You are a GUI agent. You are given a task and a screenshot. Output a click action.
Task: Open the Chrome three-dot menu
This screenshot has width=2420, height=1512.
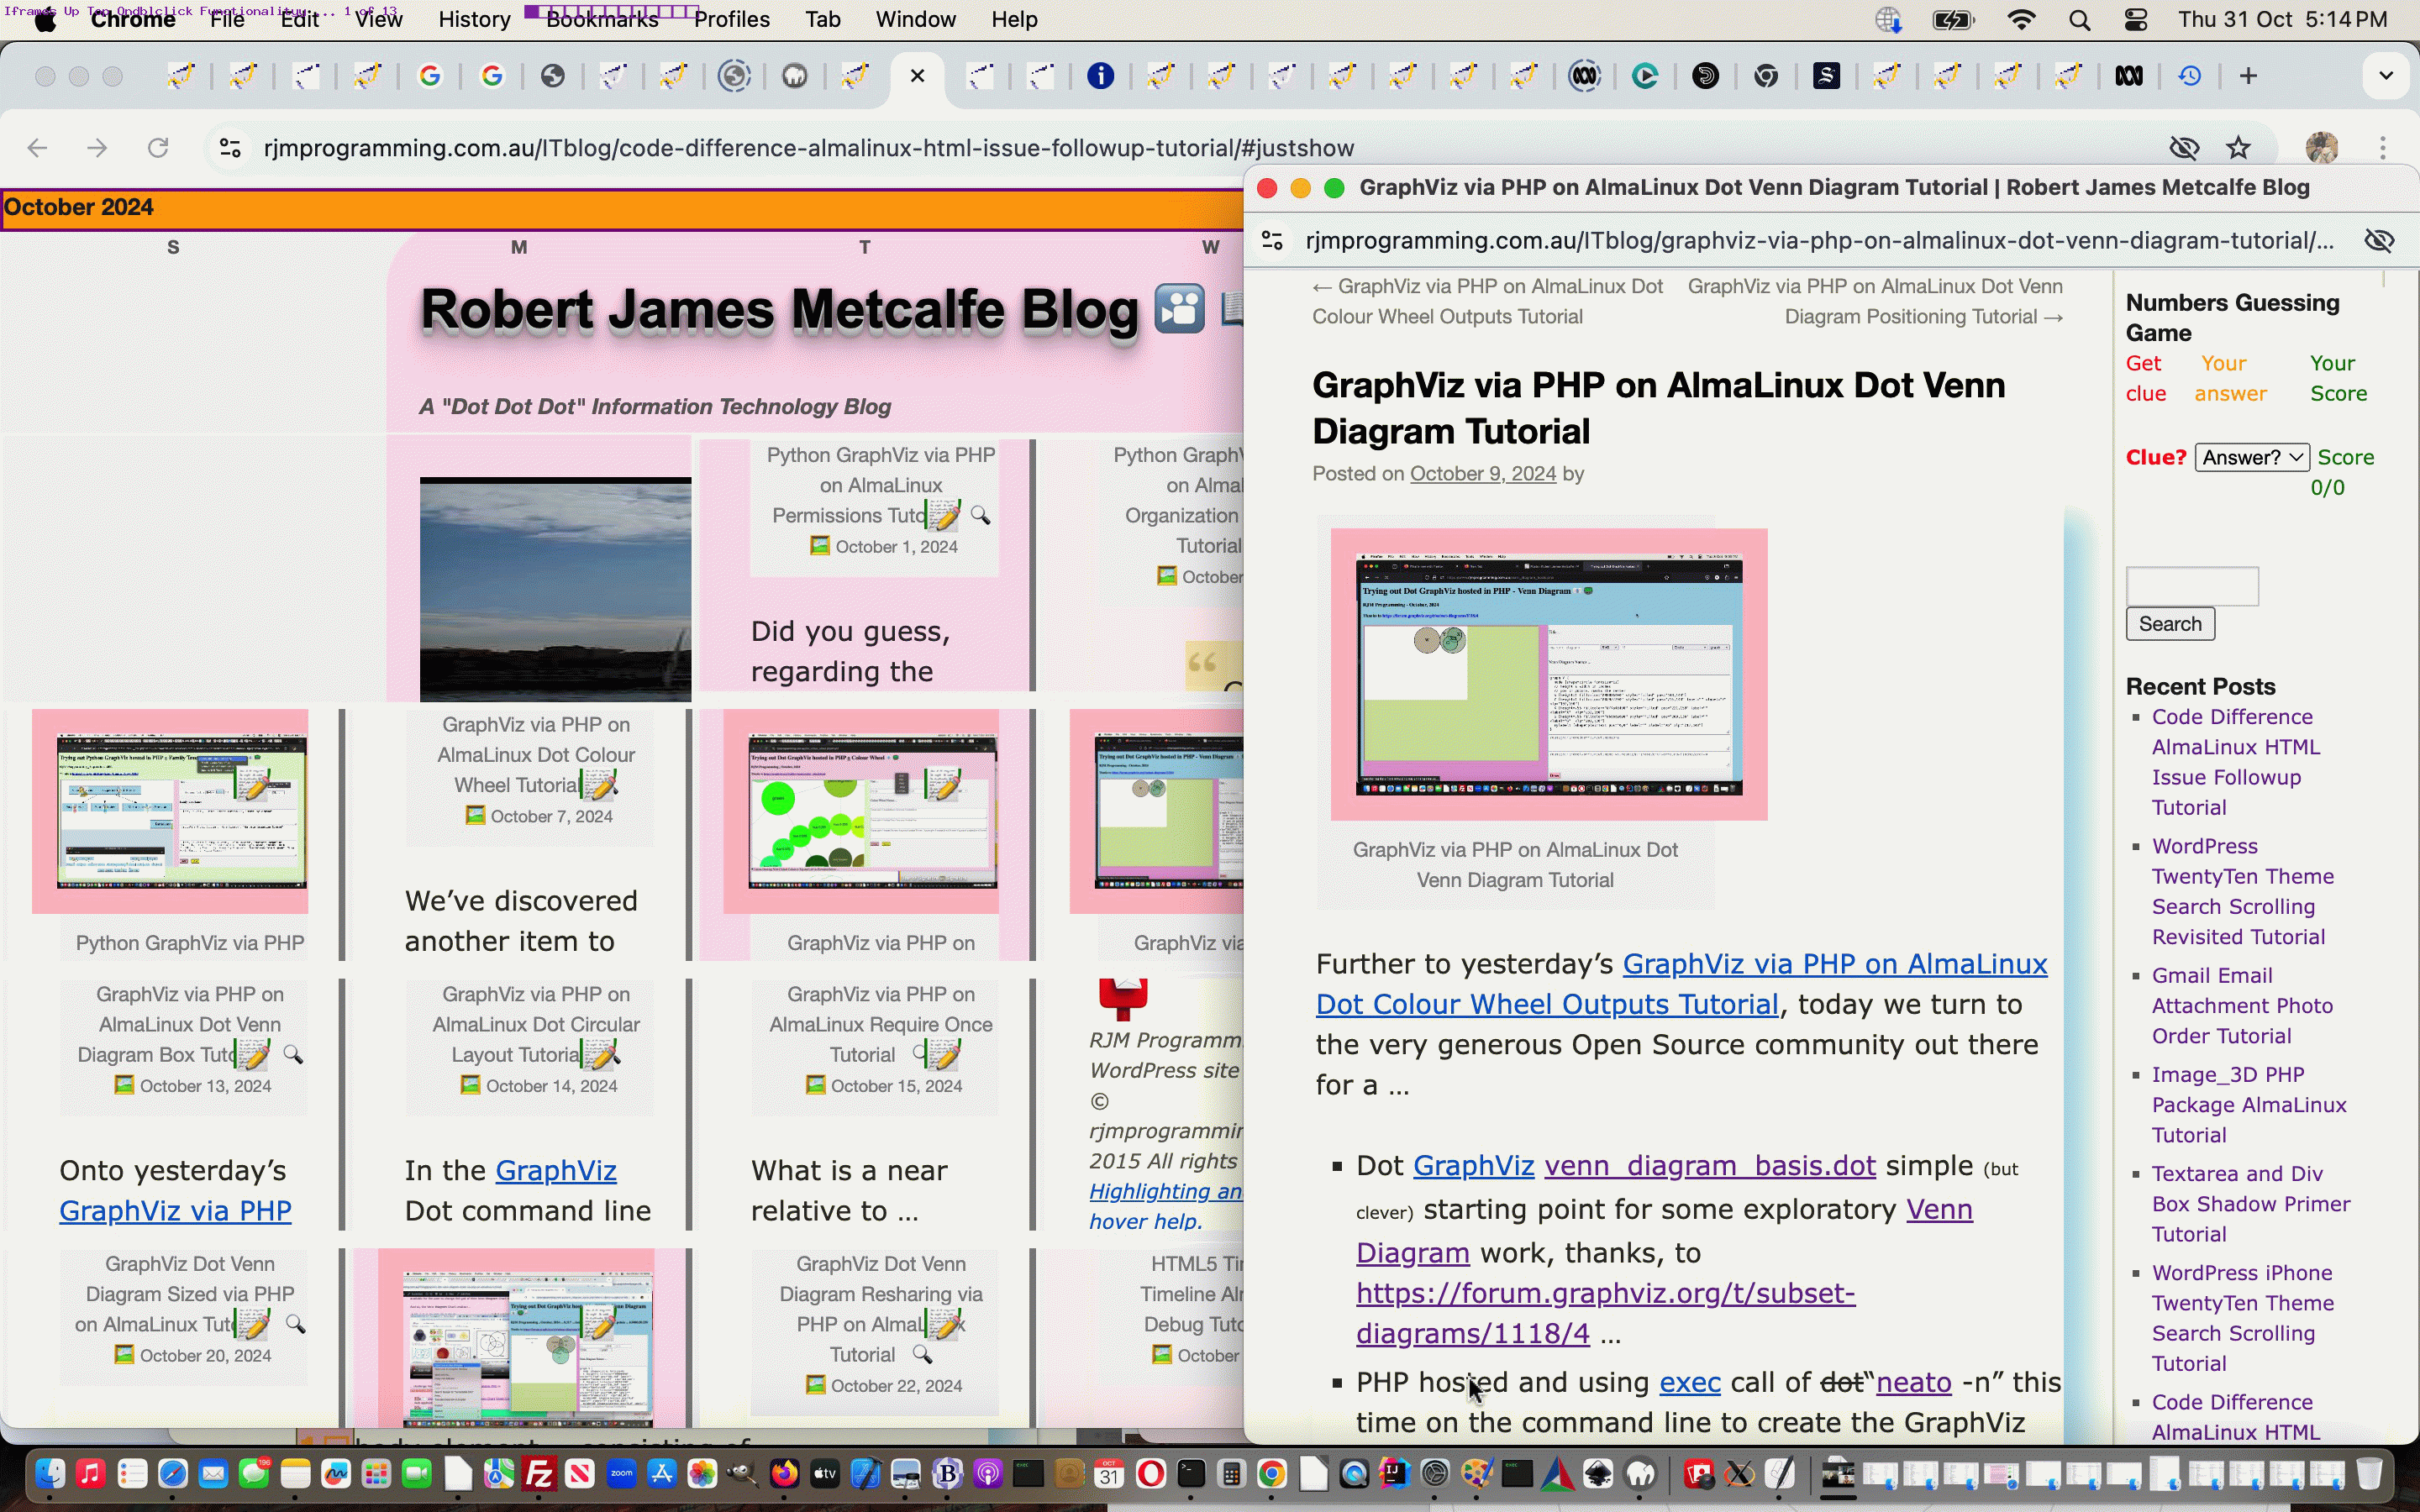2383,148
